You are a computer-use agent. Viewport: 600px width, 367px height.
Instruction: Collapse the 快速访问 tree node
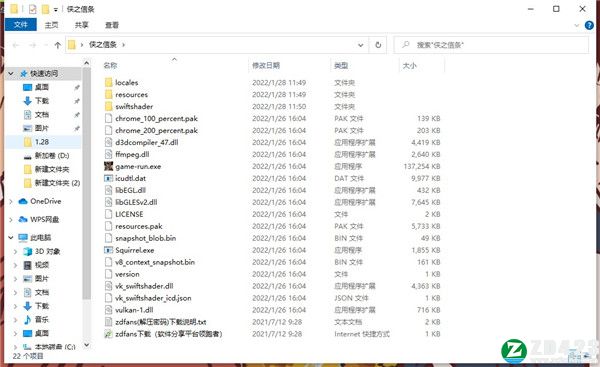point(11,73)
